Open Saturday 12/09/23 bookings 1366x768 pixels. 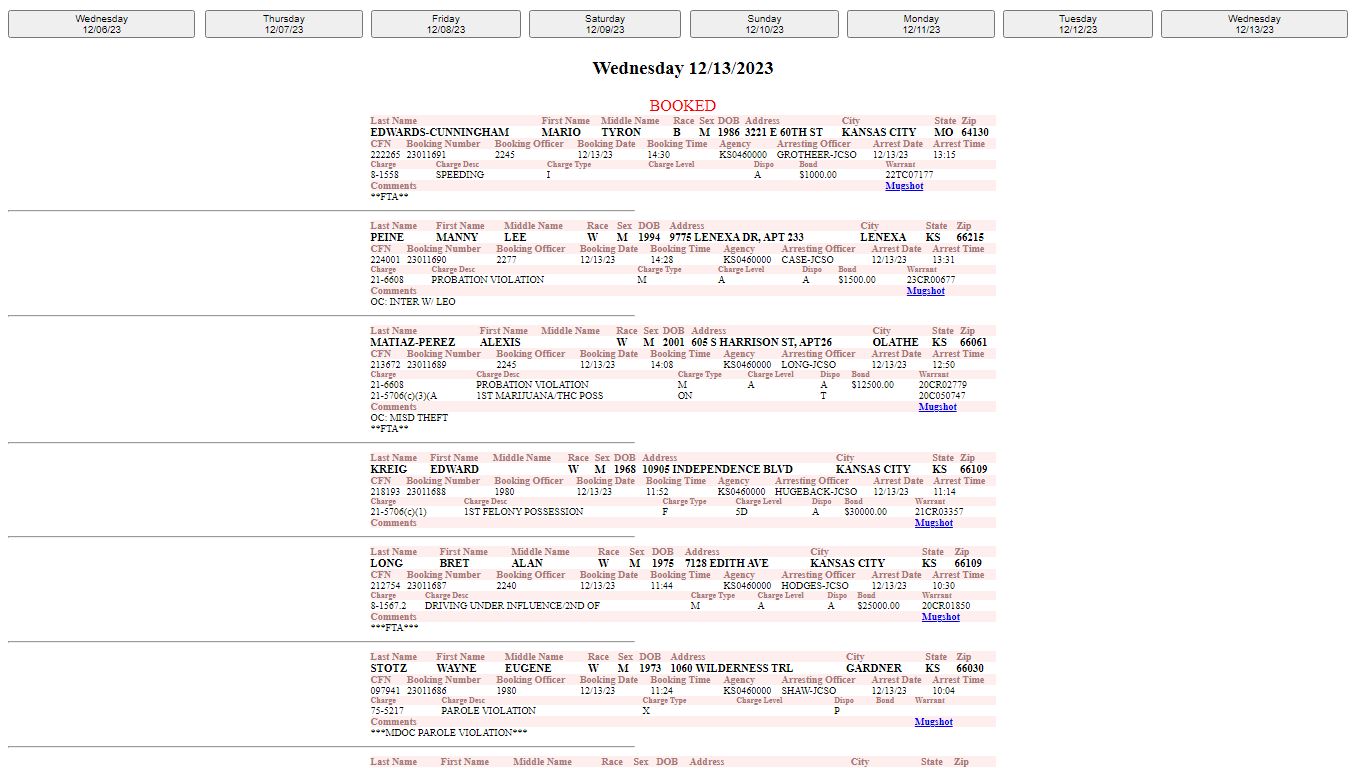click(605, 24)
